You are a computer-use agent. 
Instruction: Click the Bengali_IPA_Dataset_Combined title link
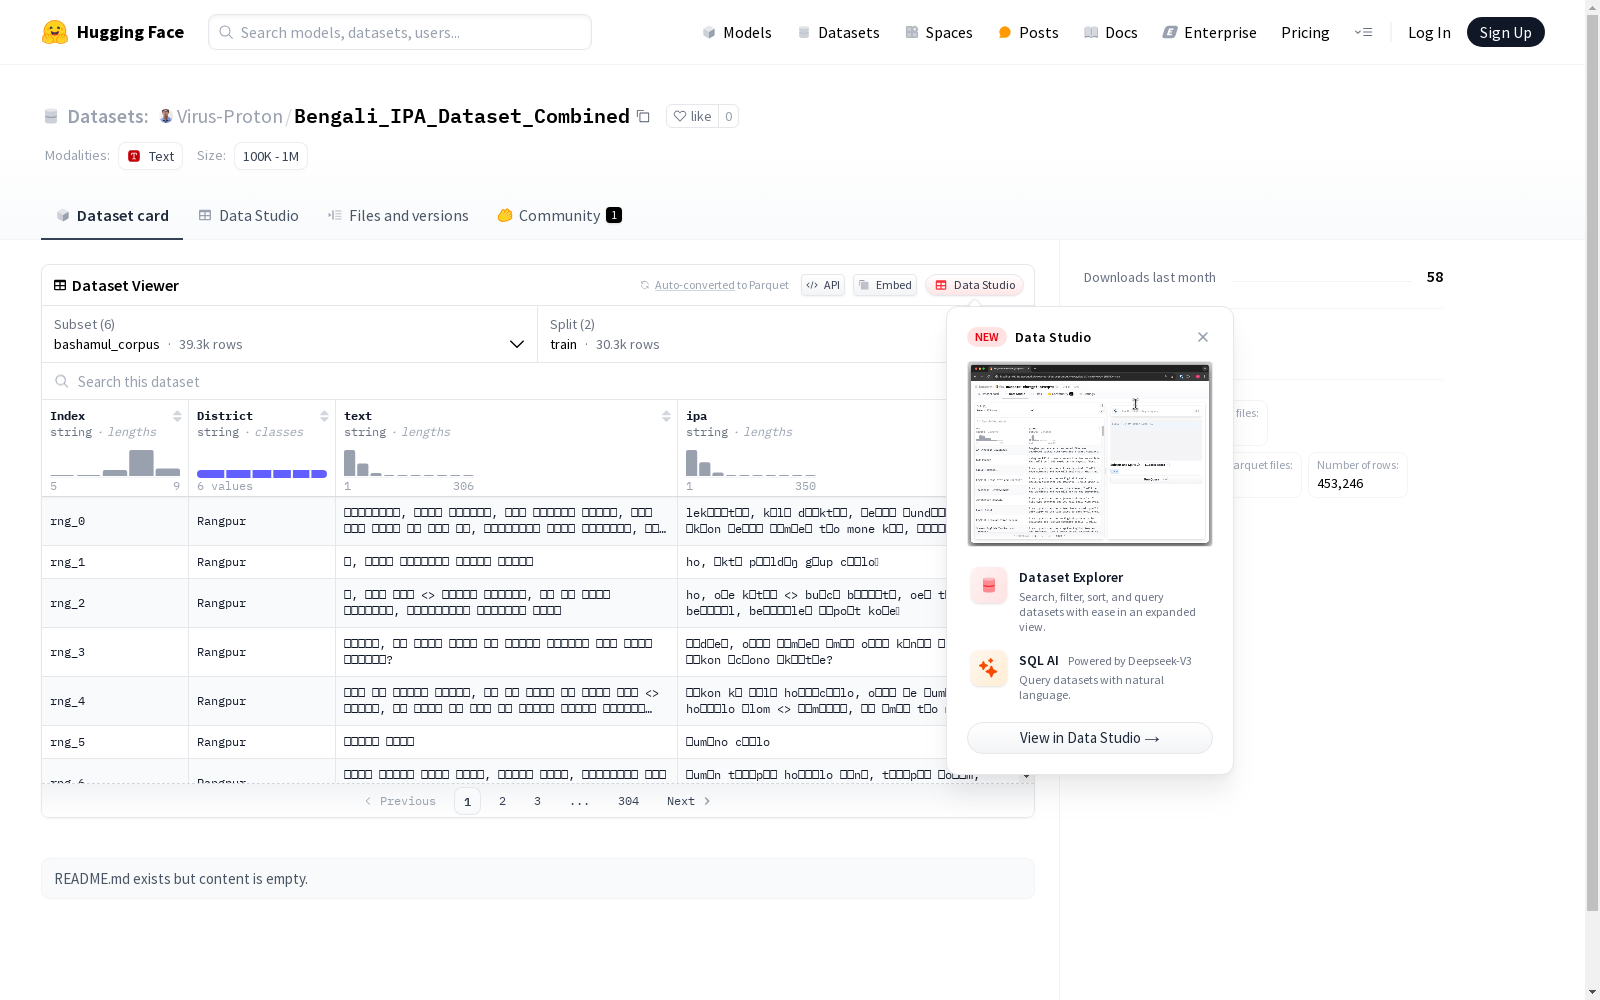coord(462,116)
